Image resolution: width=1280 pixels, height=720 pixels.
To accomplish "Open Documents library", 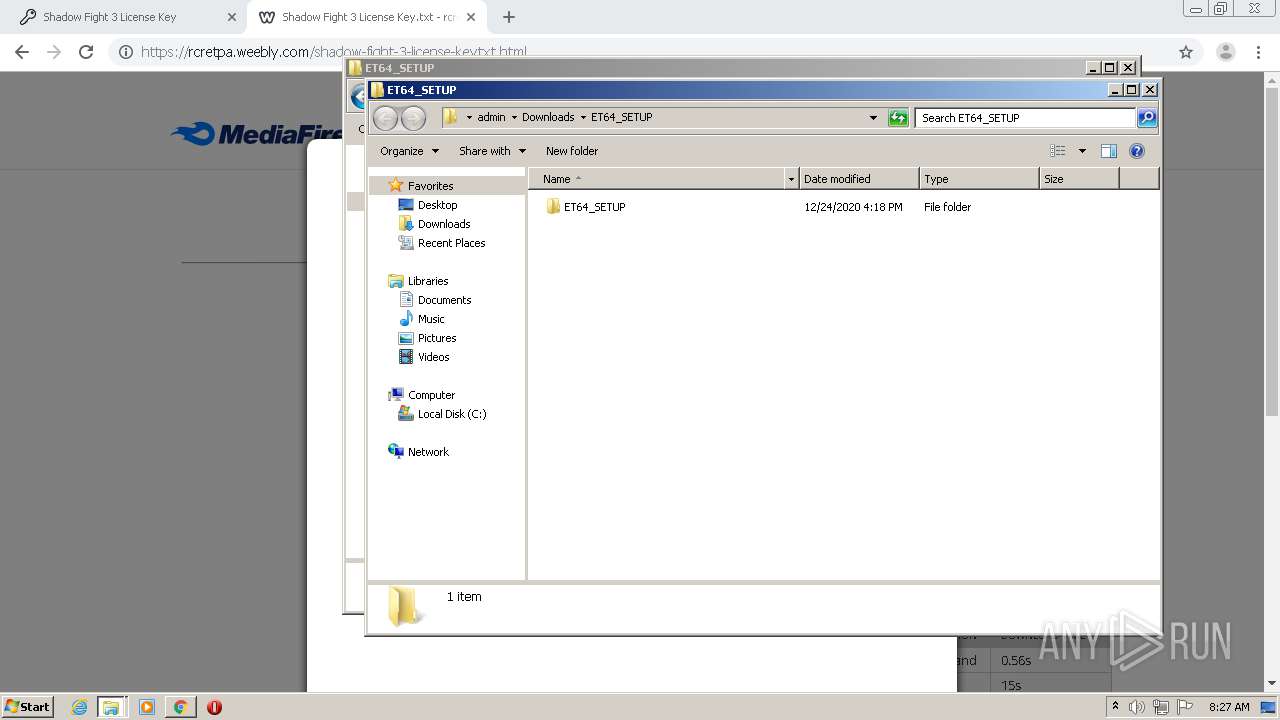I will click(x=444, y=300).
